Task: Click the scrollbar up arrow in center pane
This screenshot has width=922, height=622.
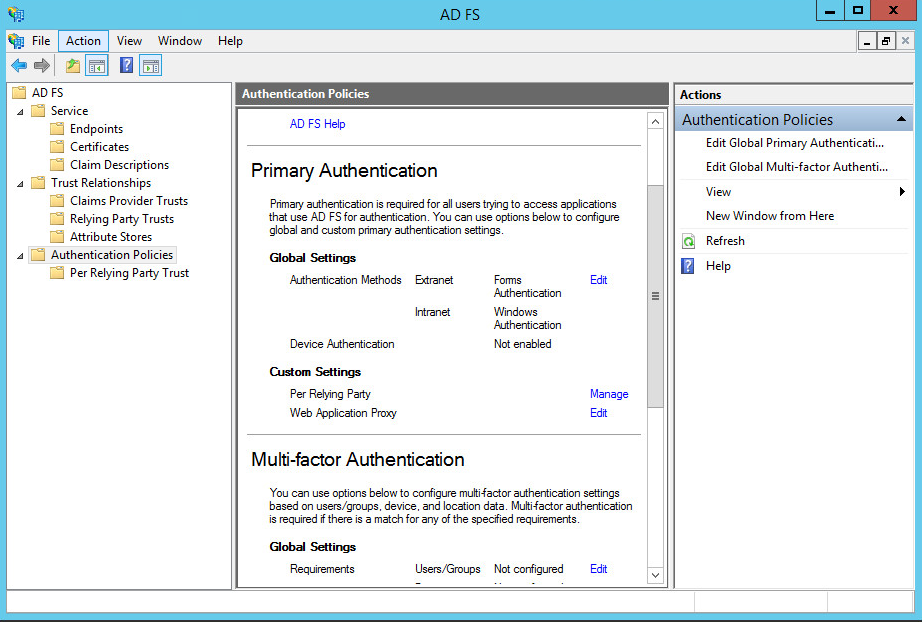Action: (x=655, y=121)
